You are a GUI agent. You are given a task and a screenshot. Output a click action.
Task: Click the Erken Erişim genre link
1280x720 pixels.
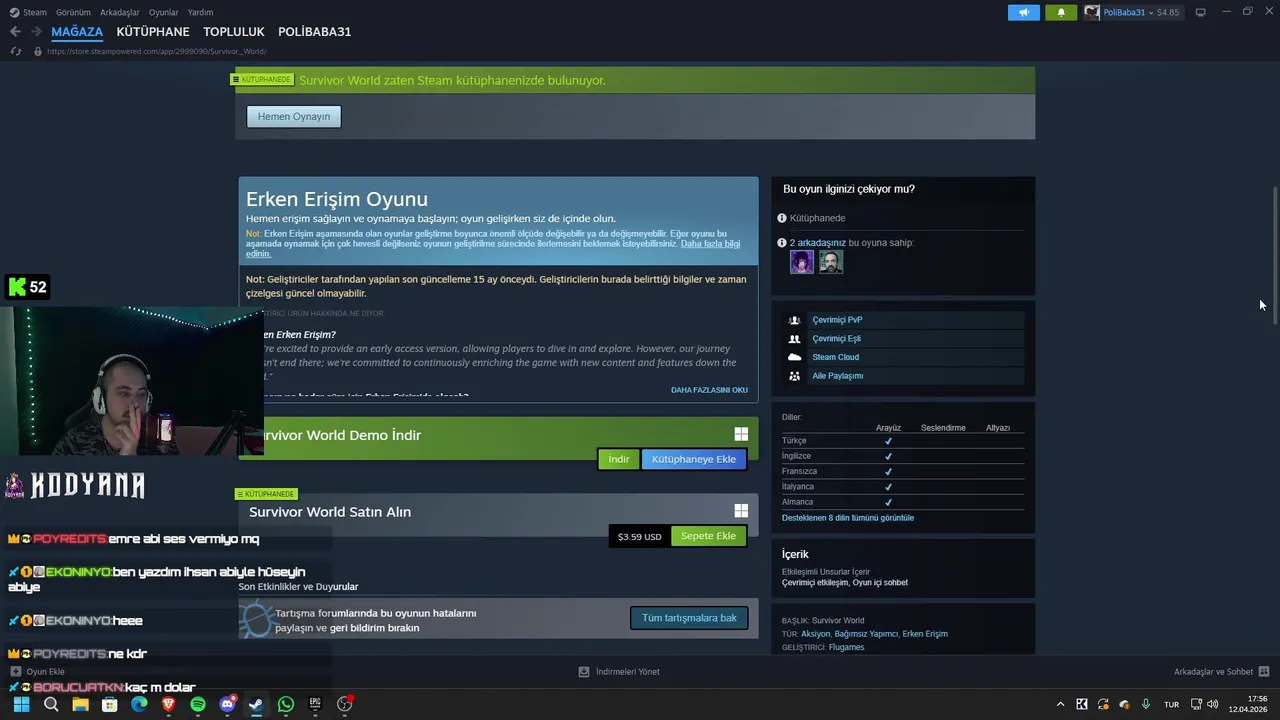[925, 634]
